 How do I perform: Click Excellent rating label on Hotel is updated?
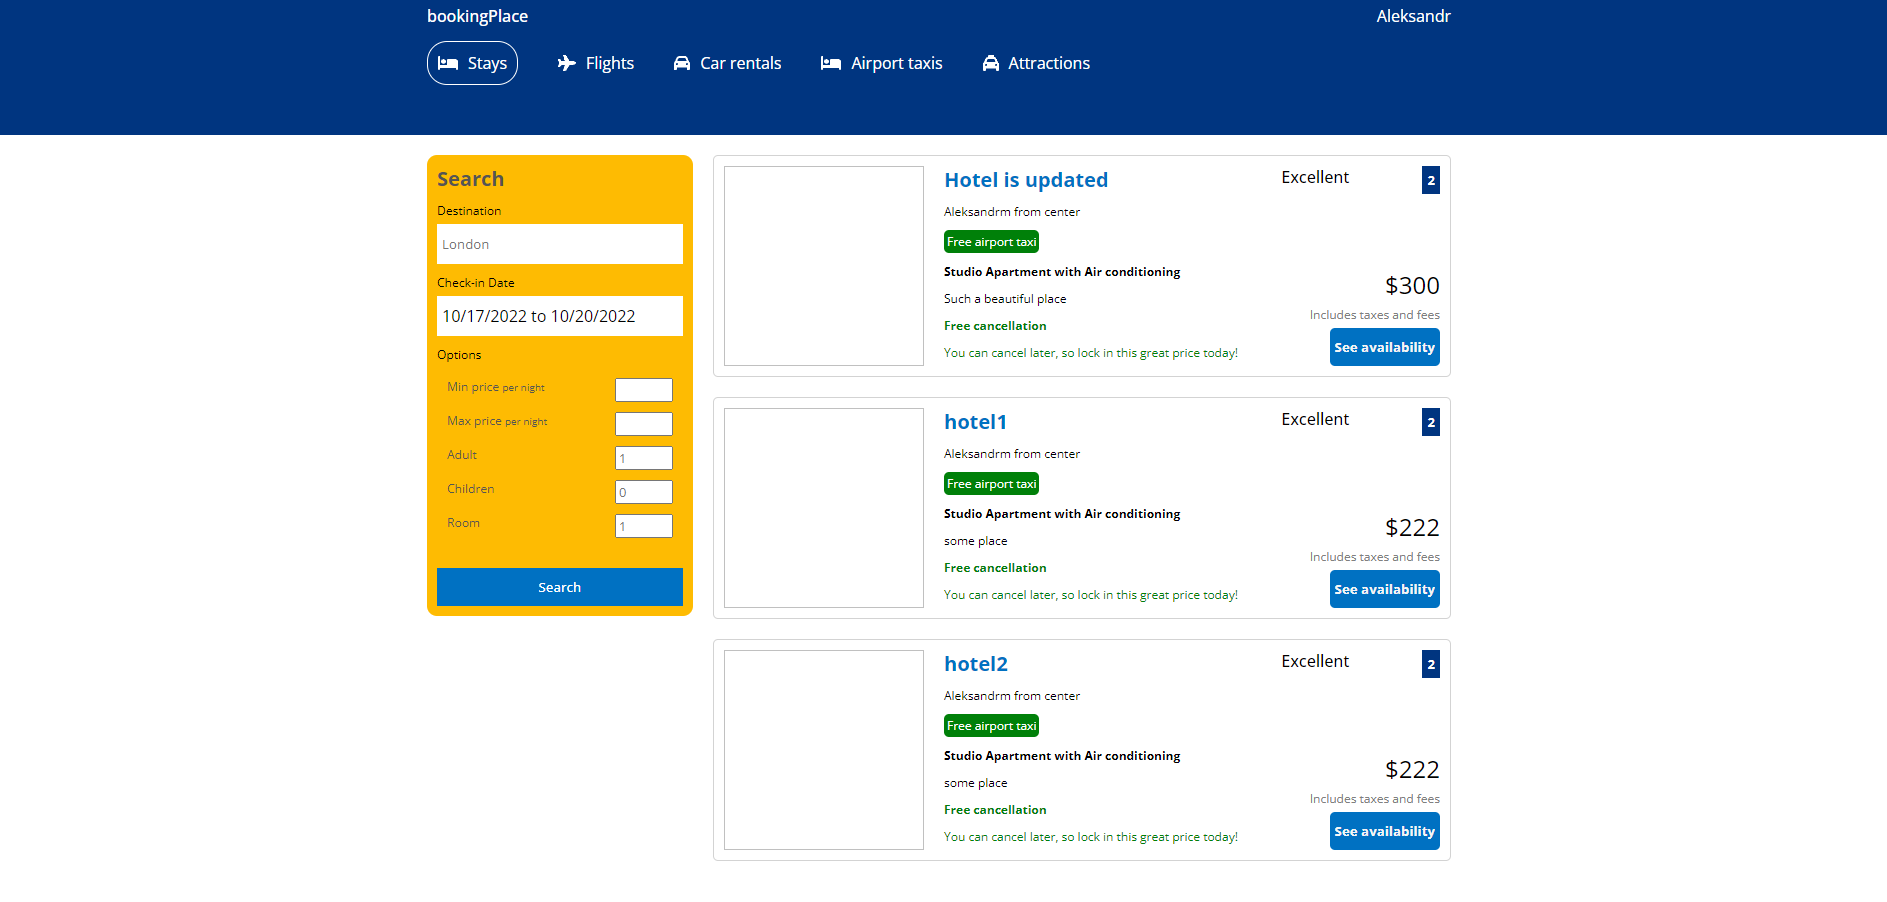point(1315,177)
